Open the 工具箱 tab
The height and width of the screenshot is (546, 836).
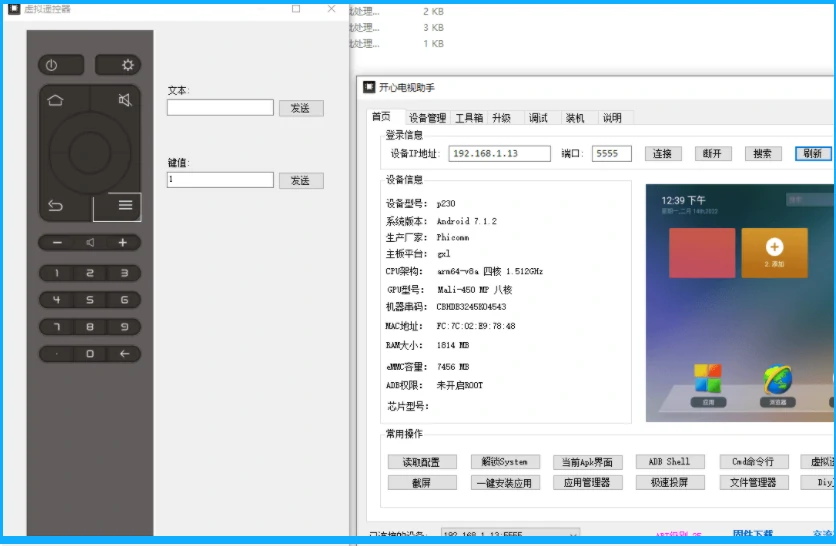469,118
